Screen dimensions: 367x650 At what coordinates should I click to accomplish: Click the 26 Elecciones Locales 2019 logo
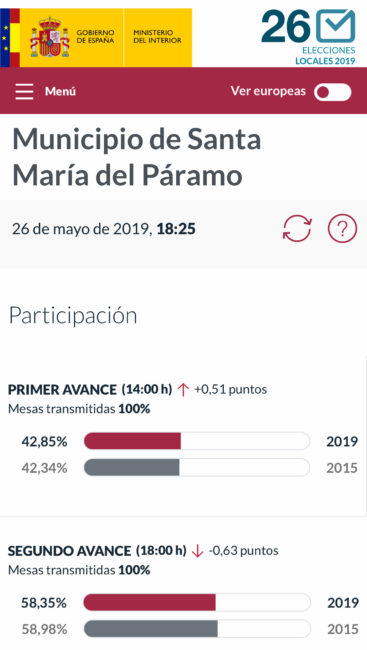(x=309, y=37)
